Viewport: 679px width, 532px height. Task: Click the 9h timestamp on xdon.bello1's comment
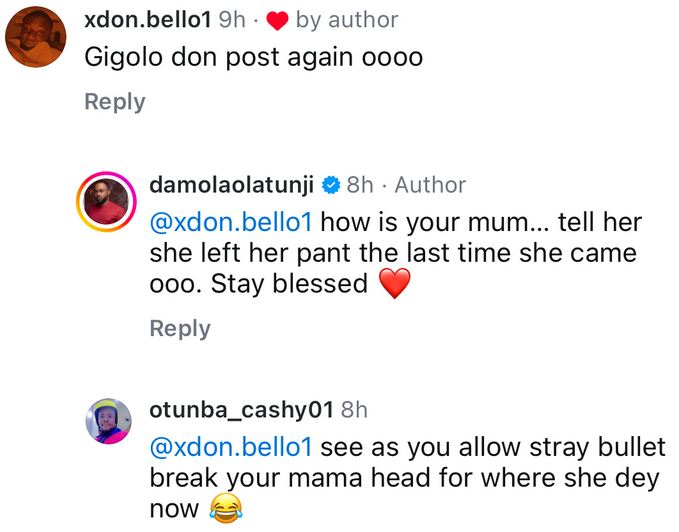coord(232,20)
